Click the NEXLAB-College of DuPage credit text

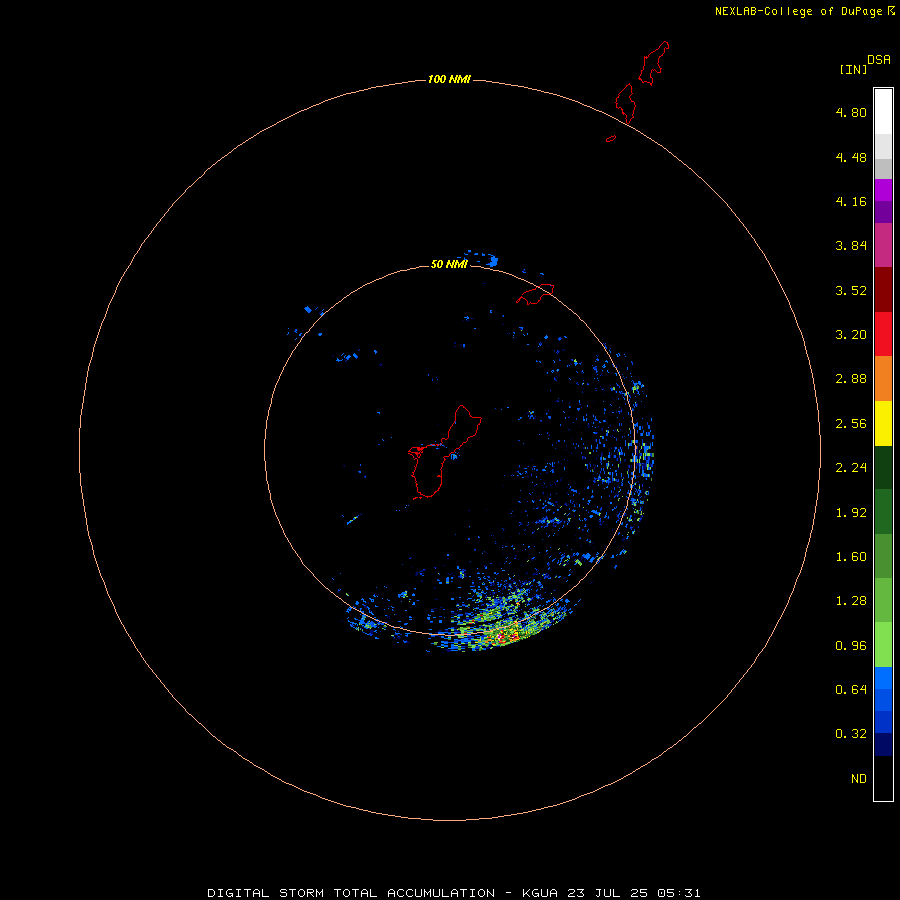(x=799, y=11)
